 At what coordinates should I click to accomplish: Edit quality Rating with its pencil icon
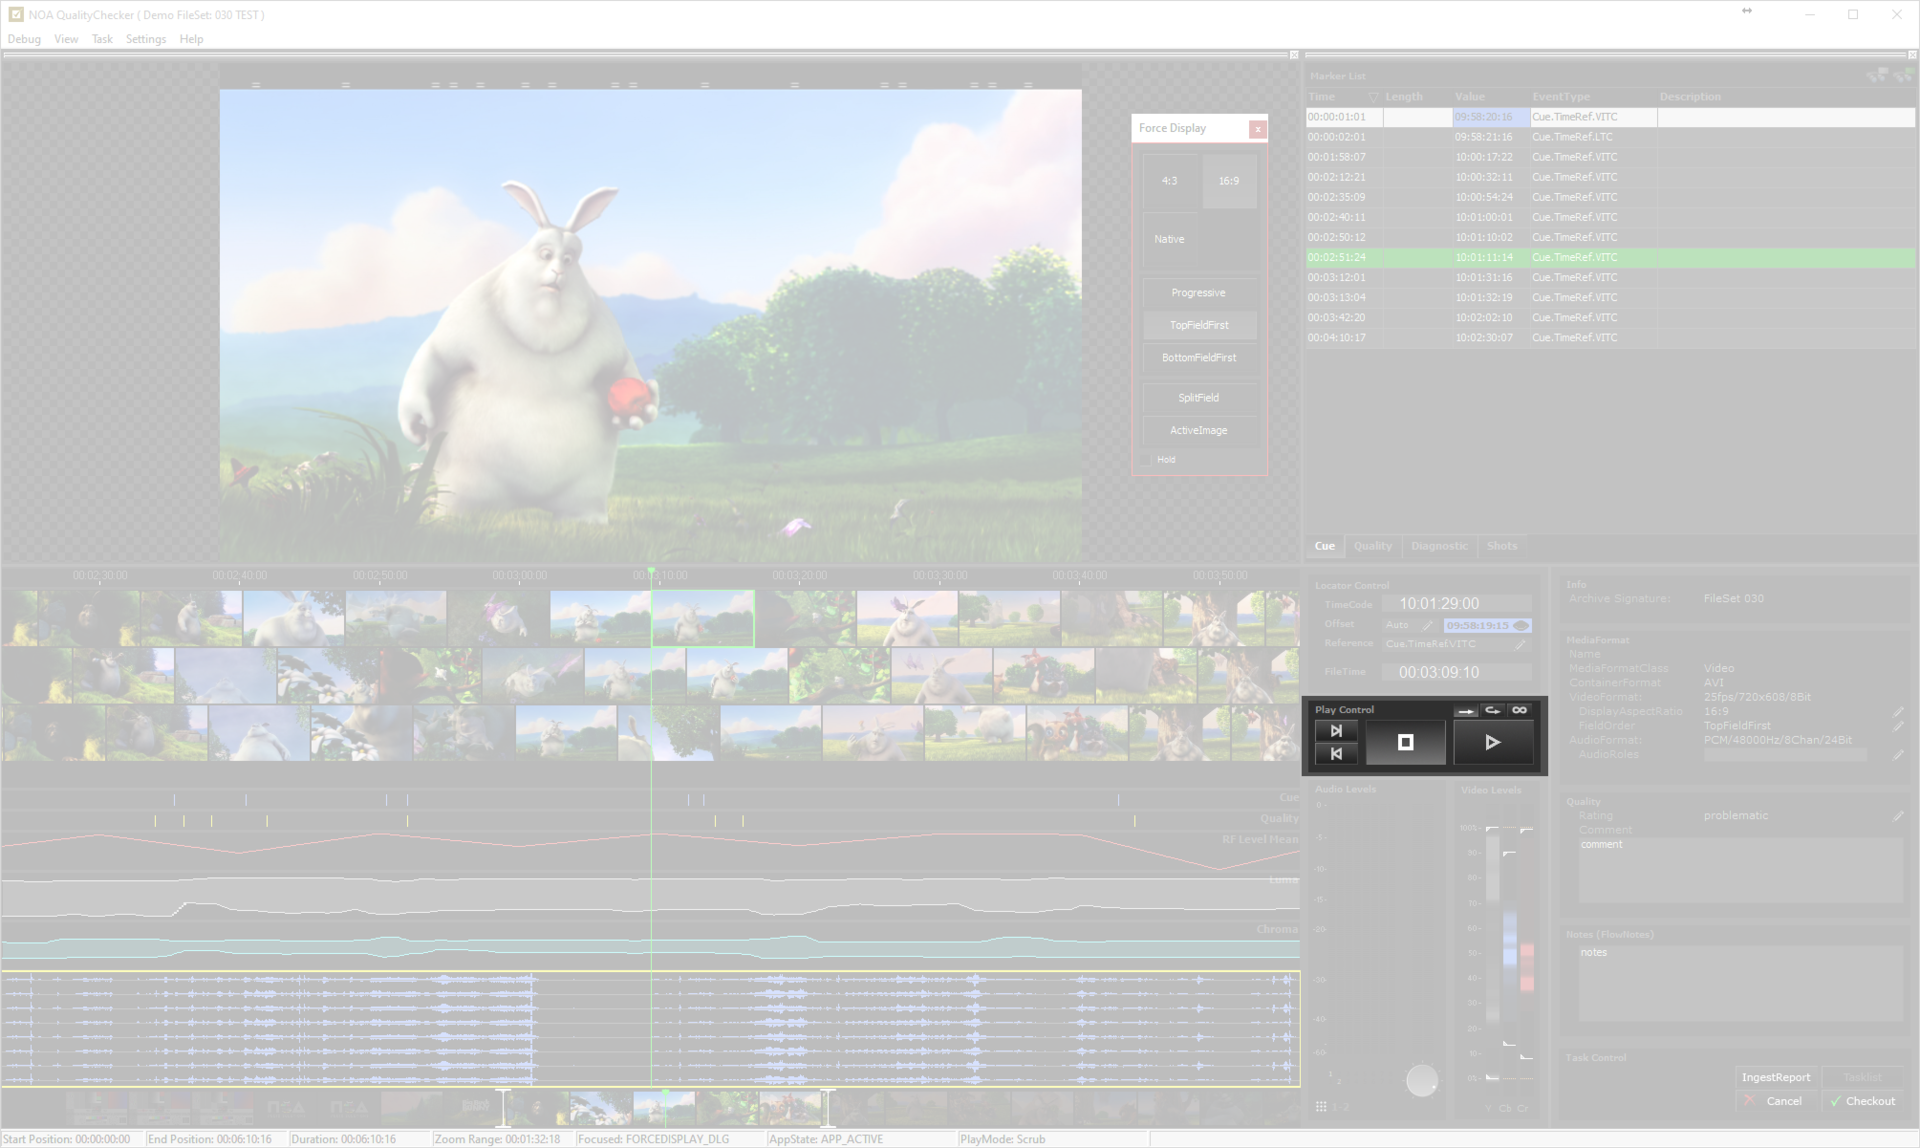[1898, 816]
